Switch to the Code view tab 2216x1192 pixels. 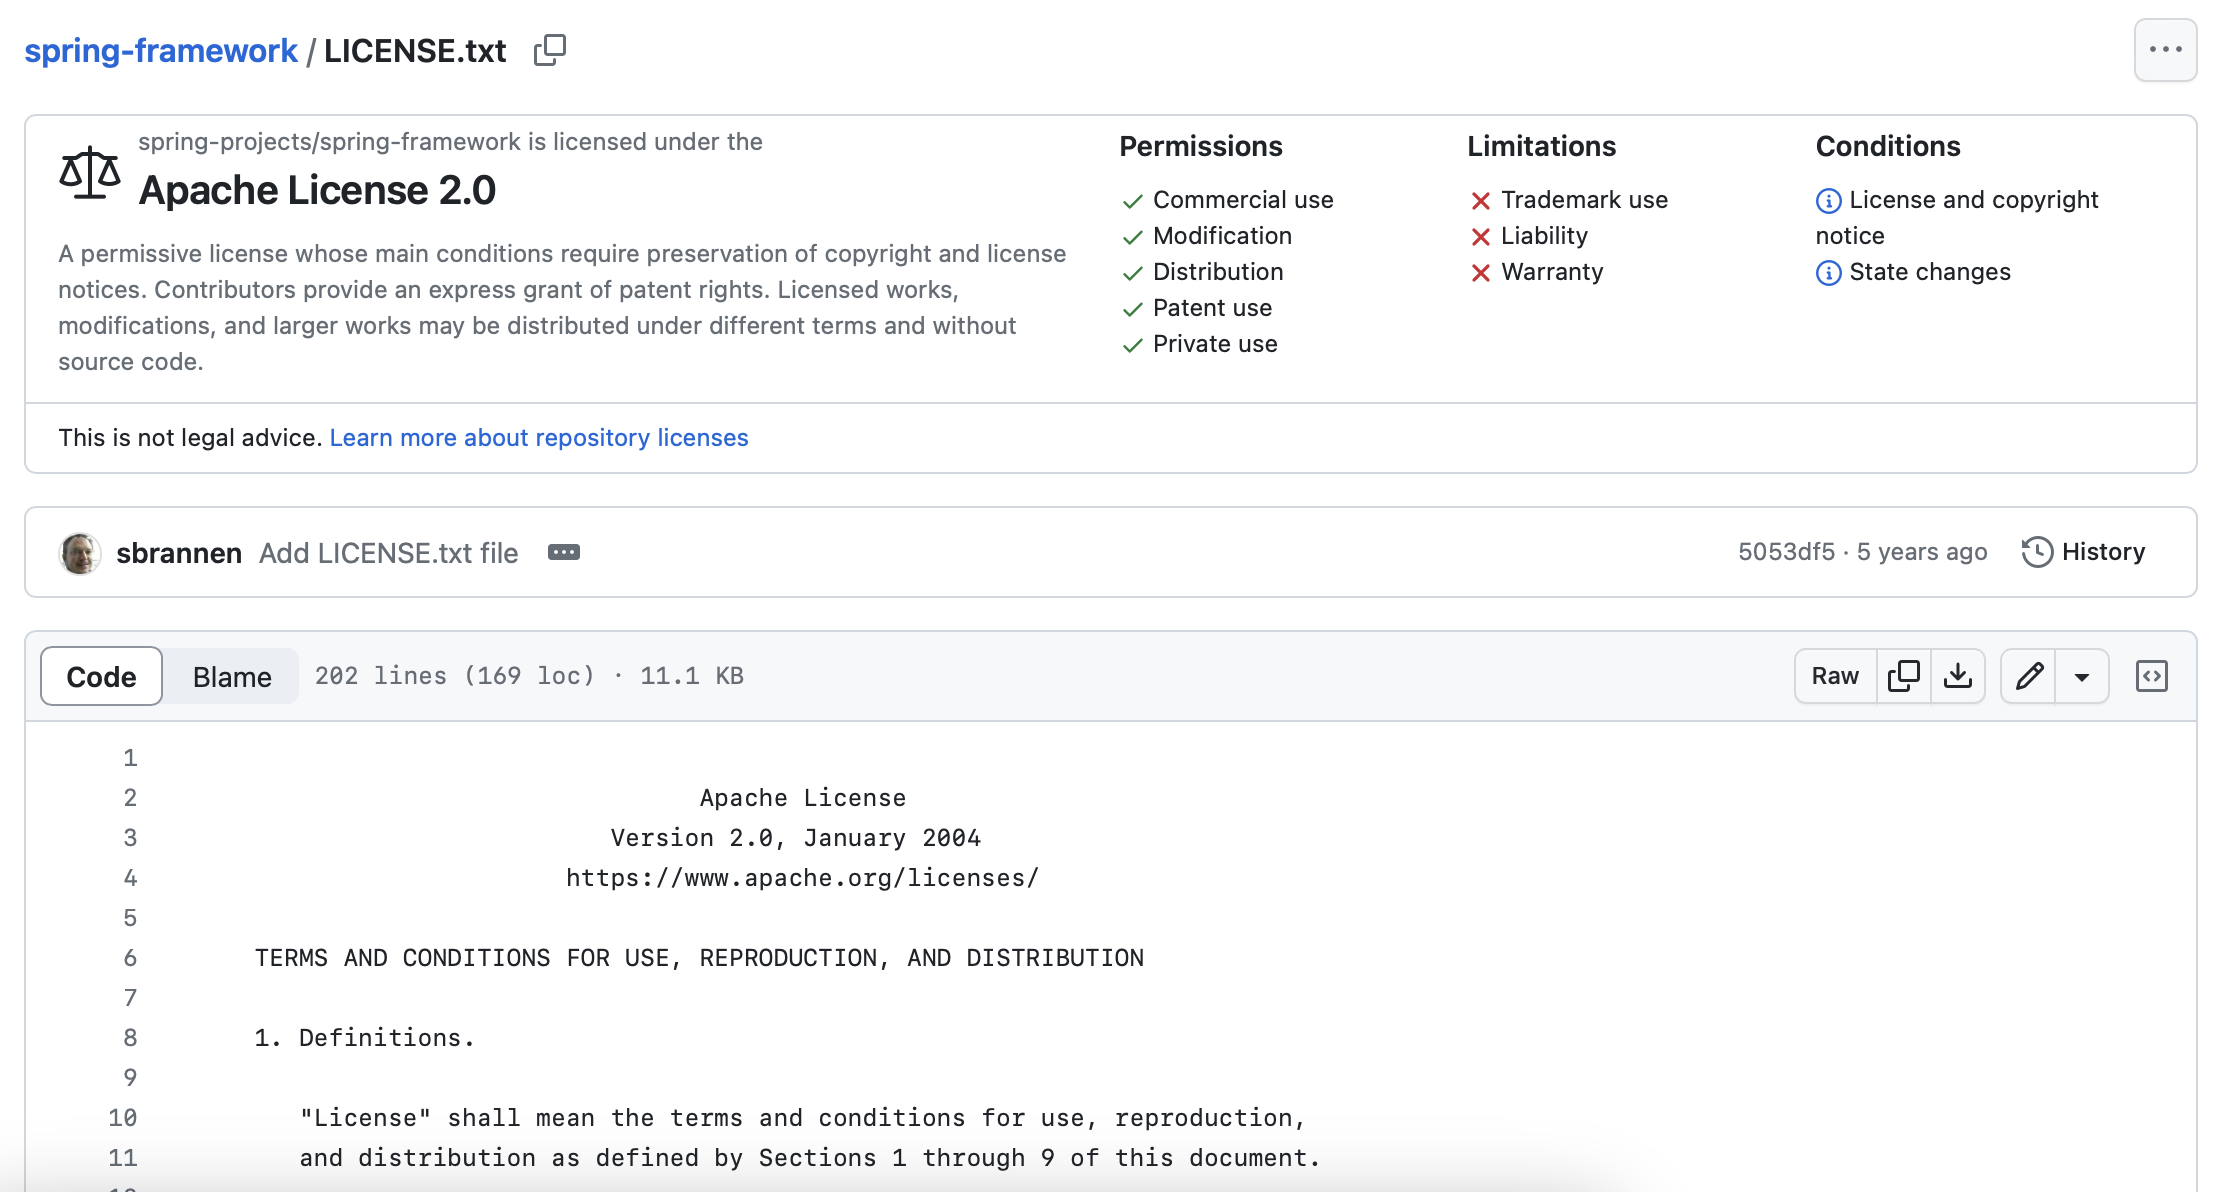[x=101, y=676]
